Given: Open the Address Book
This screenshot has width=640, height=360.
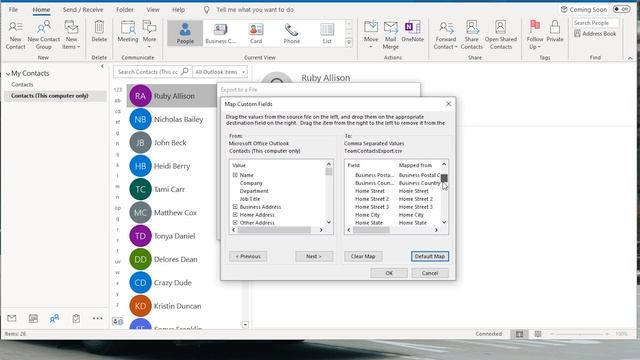Looking at the screenshot, I should tap(595, 33).
